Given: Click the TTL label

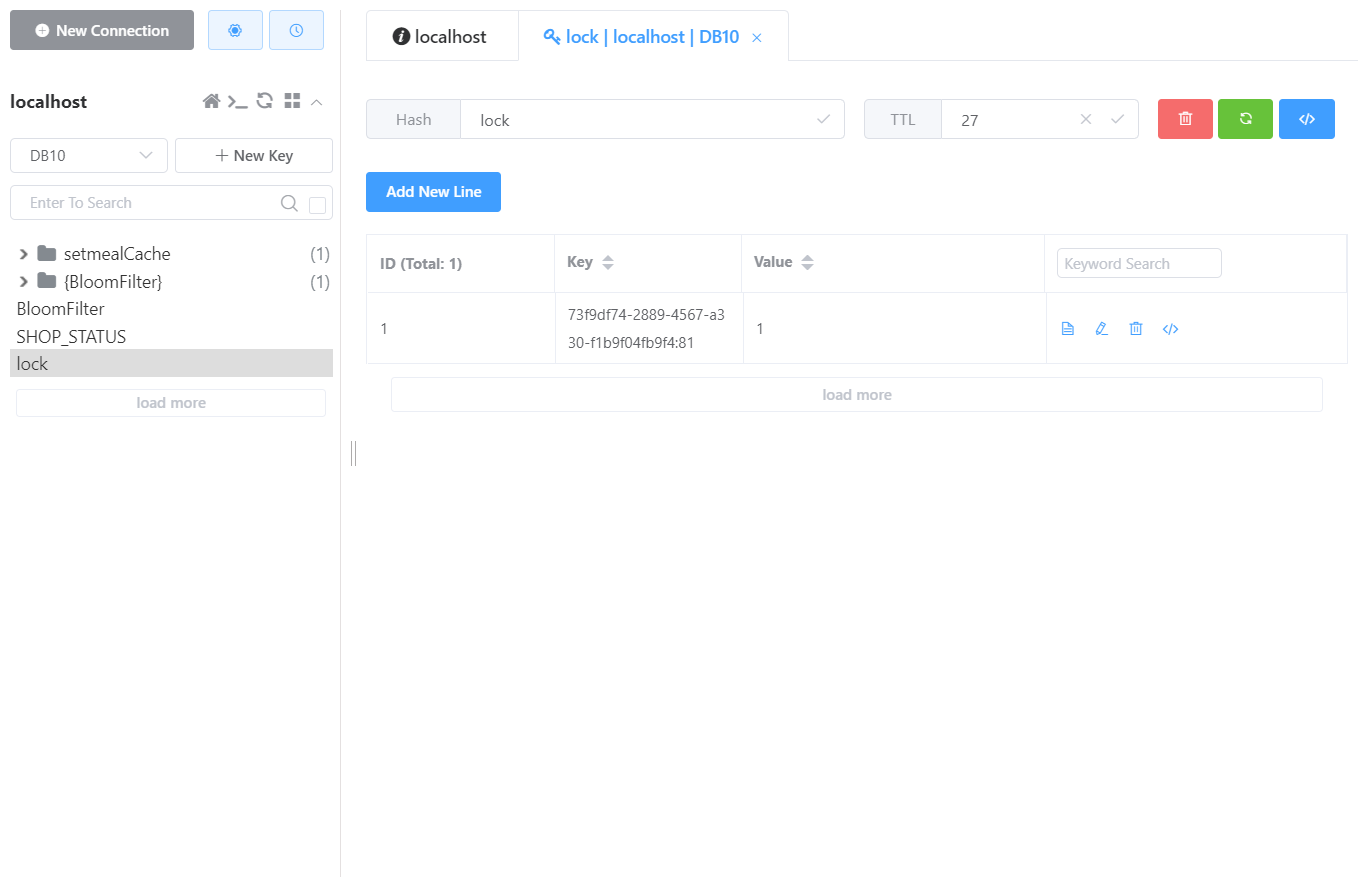Looking at the screenshot, I should click(903, 120).
